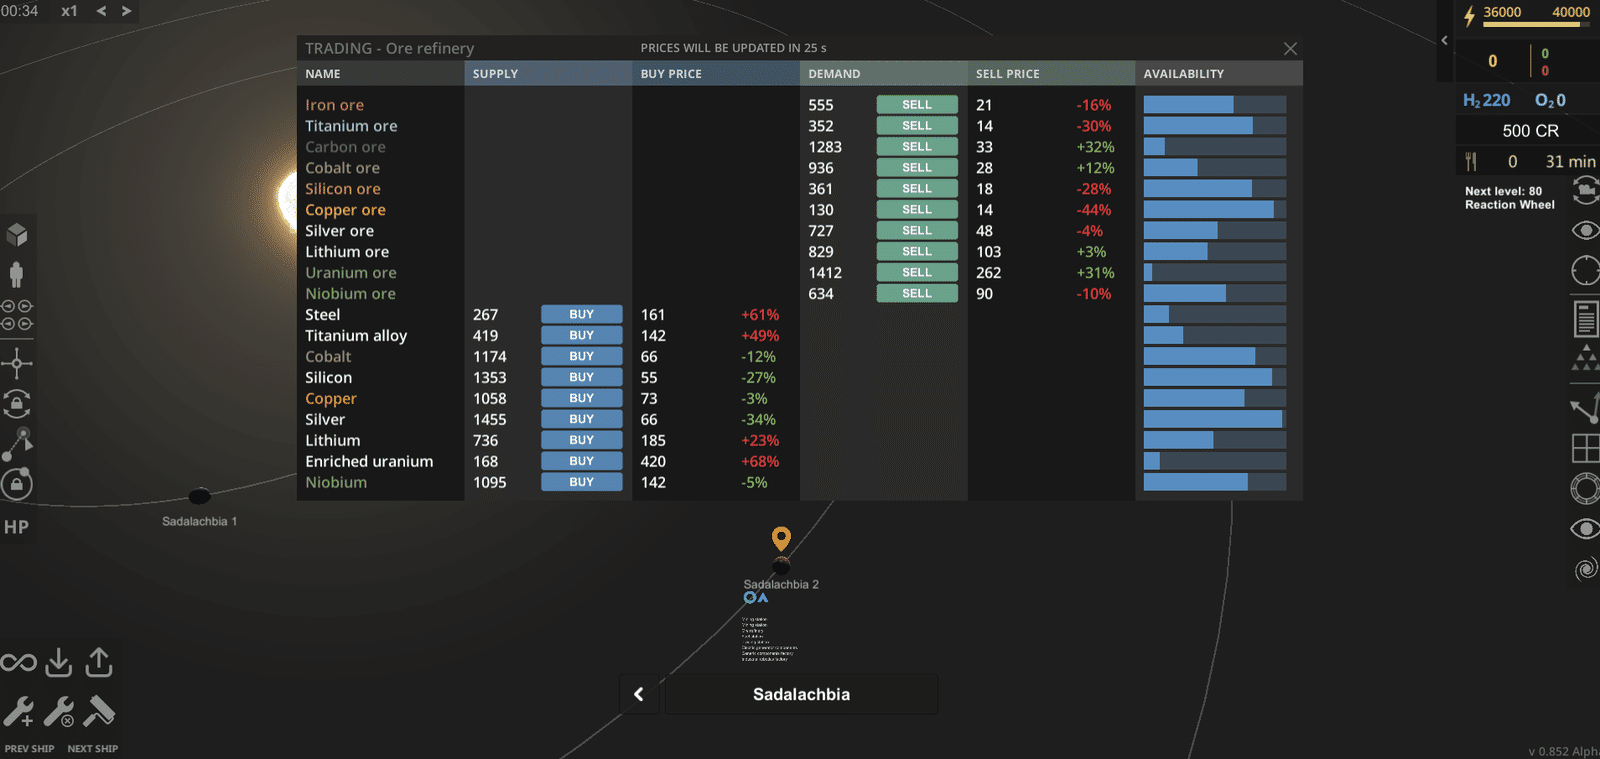Select the Sadalachbia 1 planet label
This screenshot has width=1600, height=759.
pyautogui.click(x=200, y=521)
